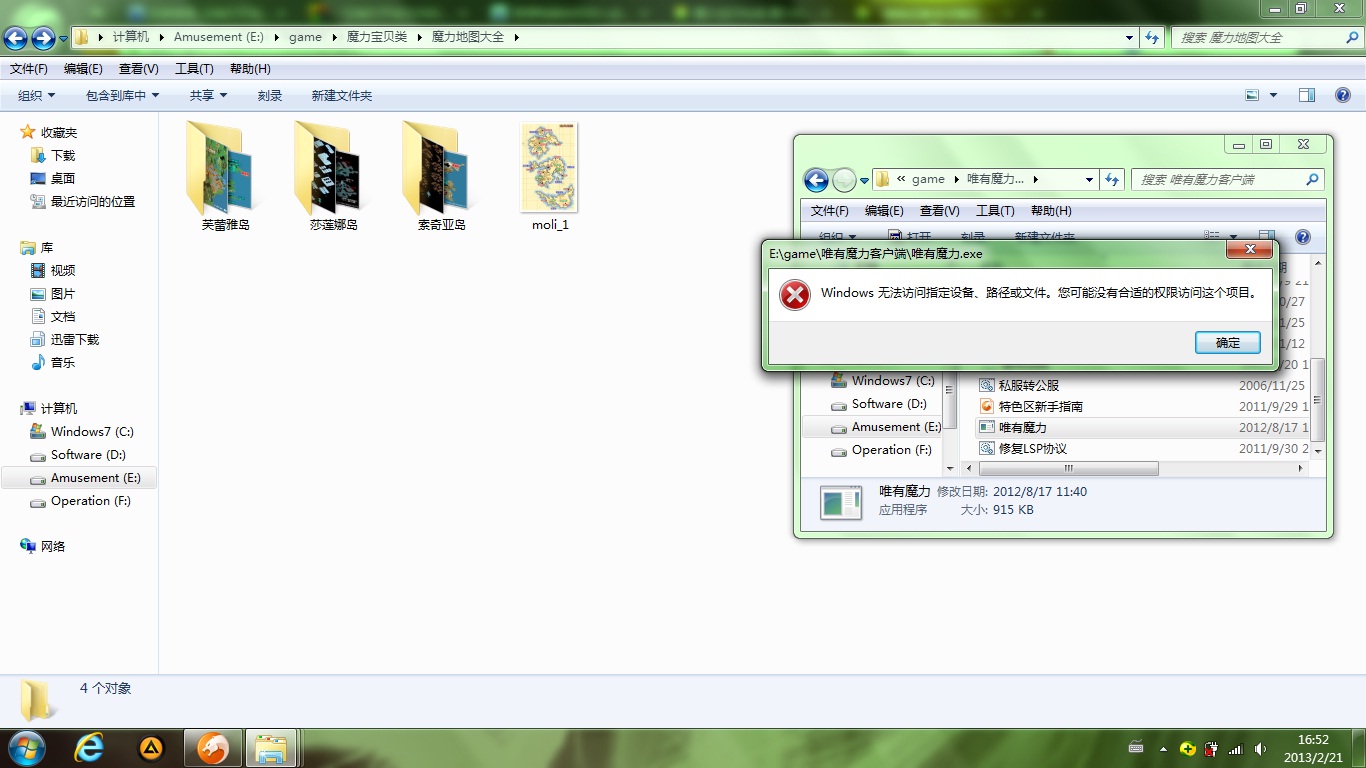The height and width of the screenshot is (768, 1366).
Task: Click the back arrow in main Explorer window
Action: click(16, 38)
